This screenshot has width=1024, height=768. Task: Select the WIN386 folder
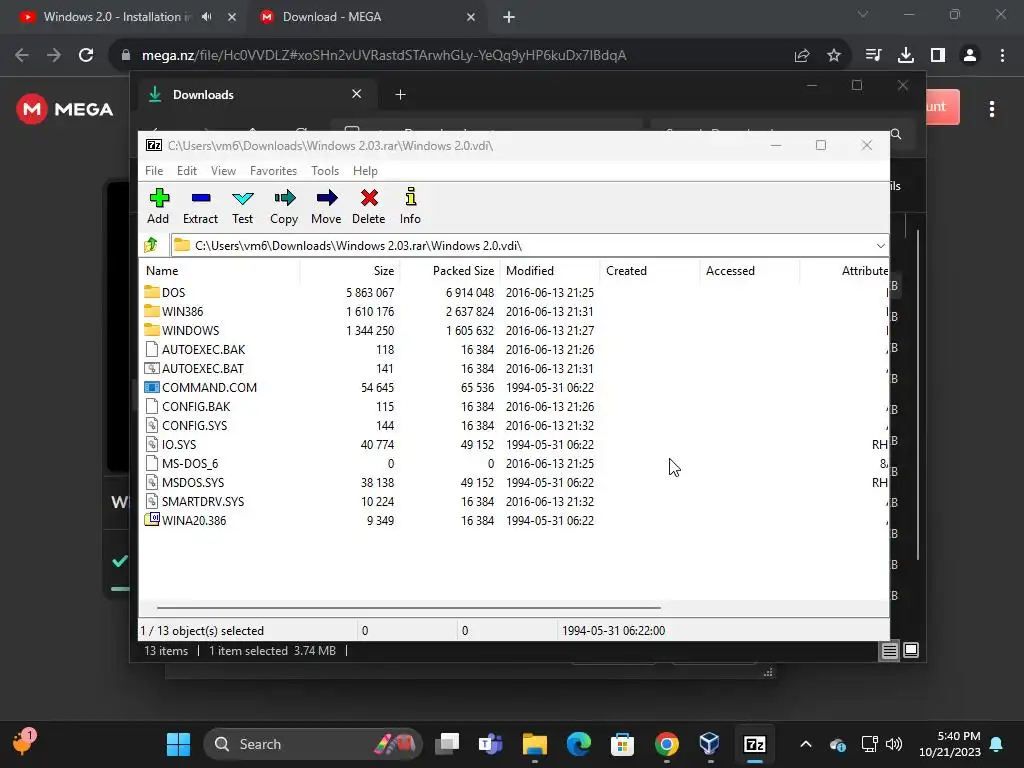182,312
